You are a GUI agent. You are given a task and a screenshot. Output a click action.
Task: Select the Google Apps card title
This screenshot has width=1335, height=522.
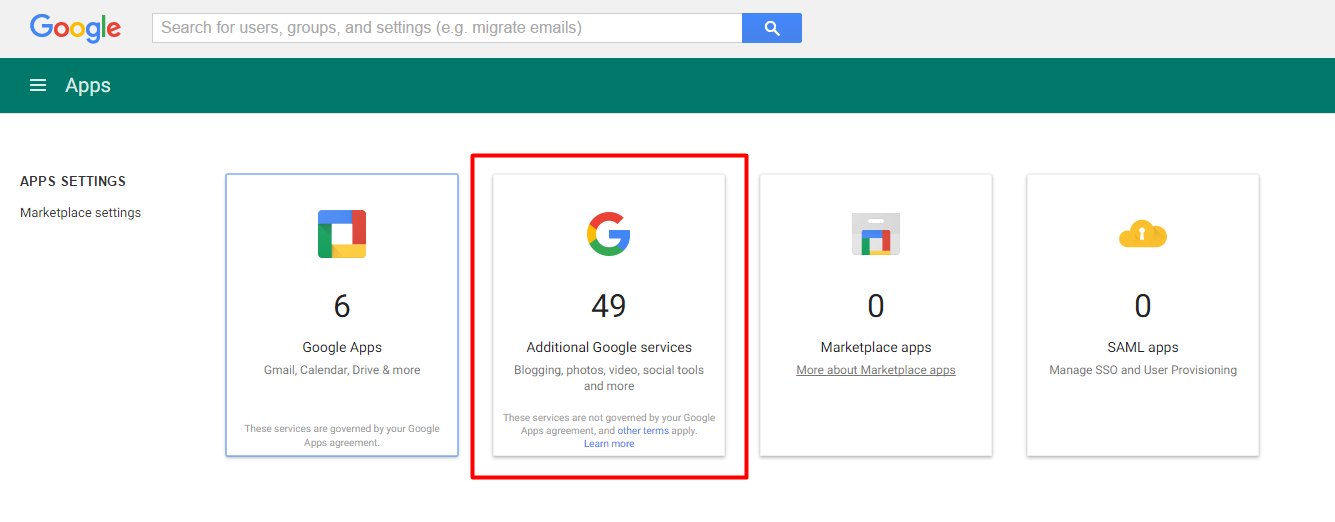[x=342, y=348]
